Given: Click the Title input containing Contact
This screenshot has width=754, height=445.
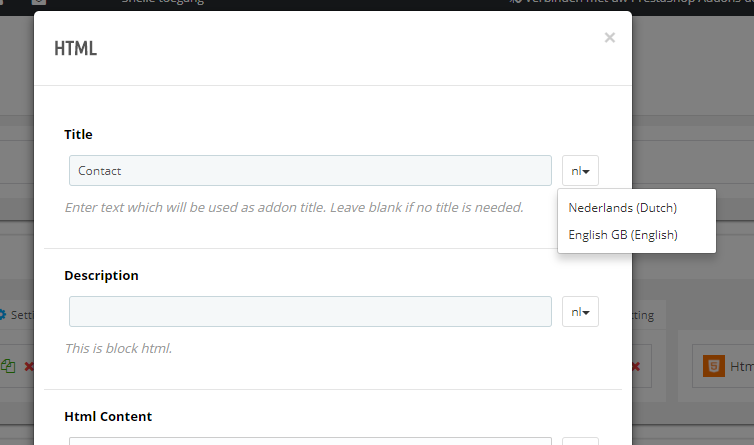Looking at the screenshot, I should click(310, 171).
